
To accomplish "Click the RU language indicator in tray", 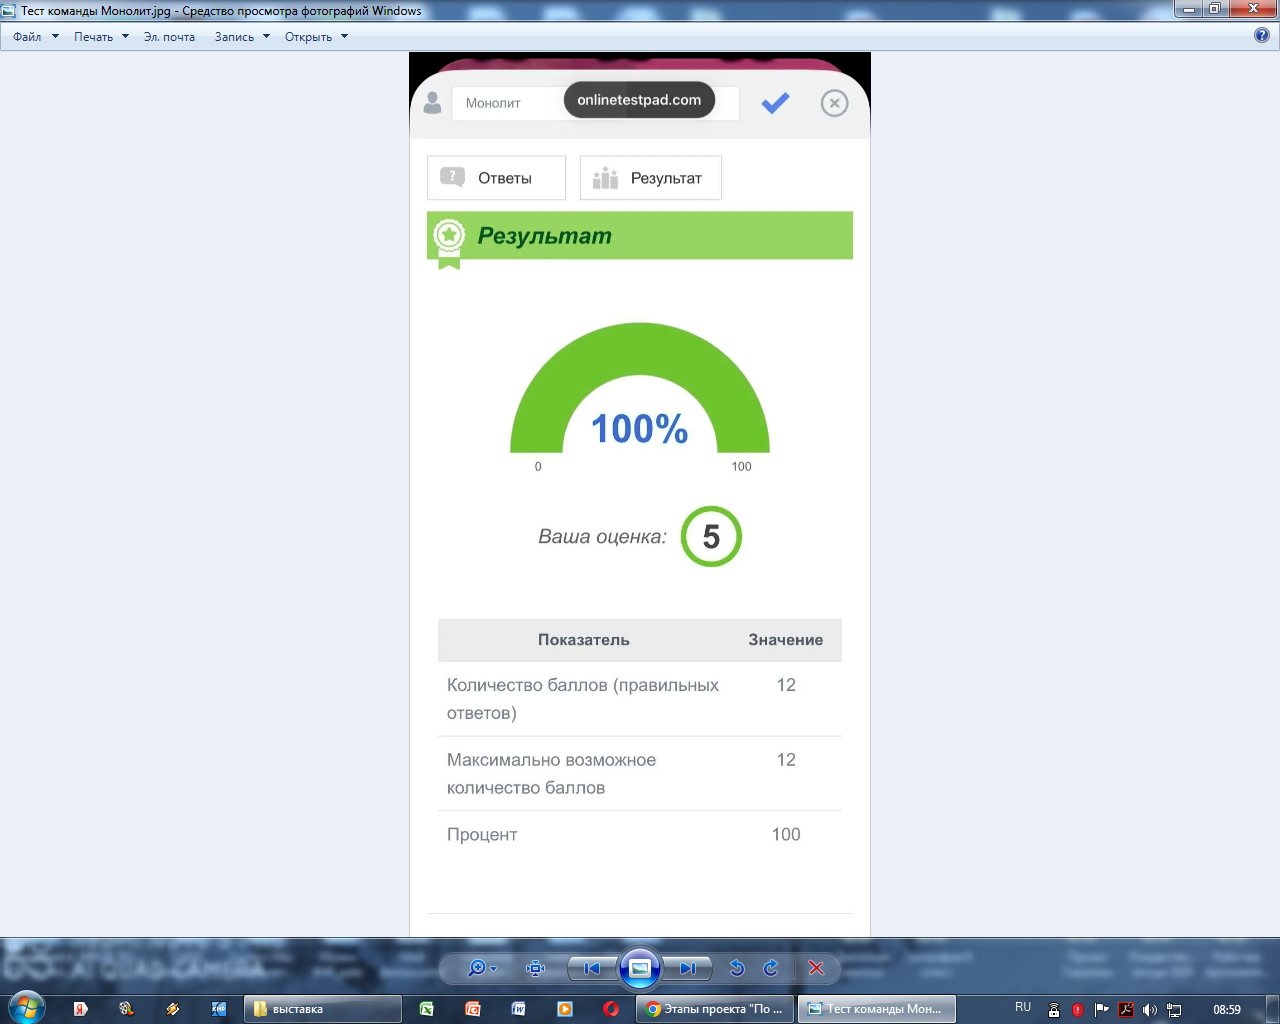I will point(1023,1008).
